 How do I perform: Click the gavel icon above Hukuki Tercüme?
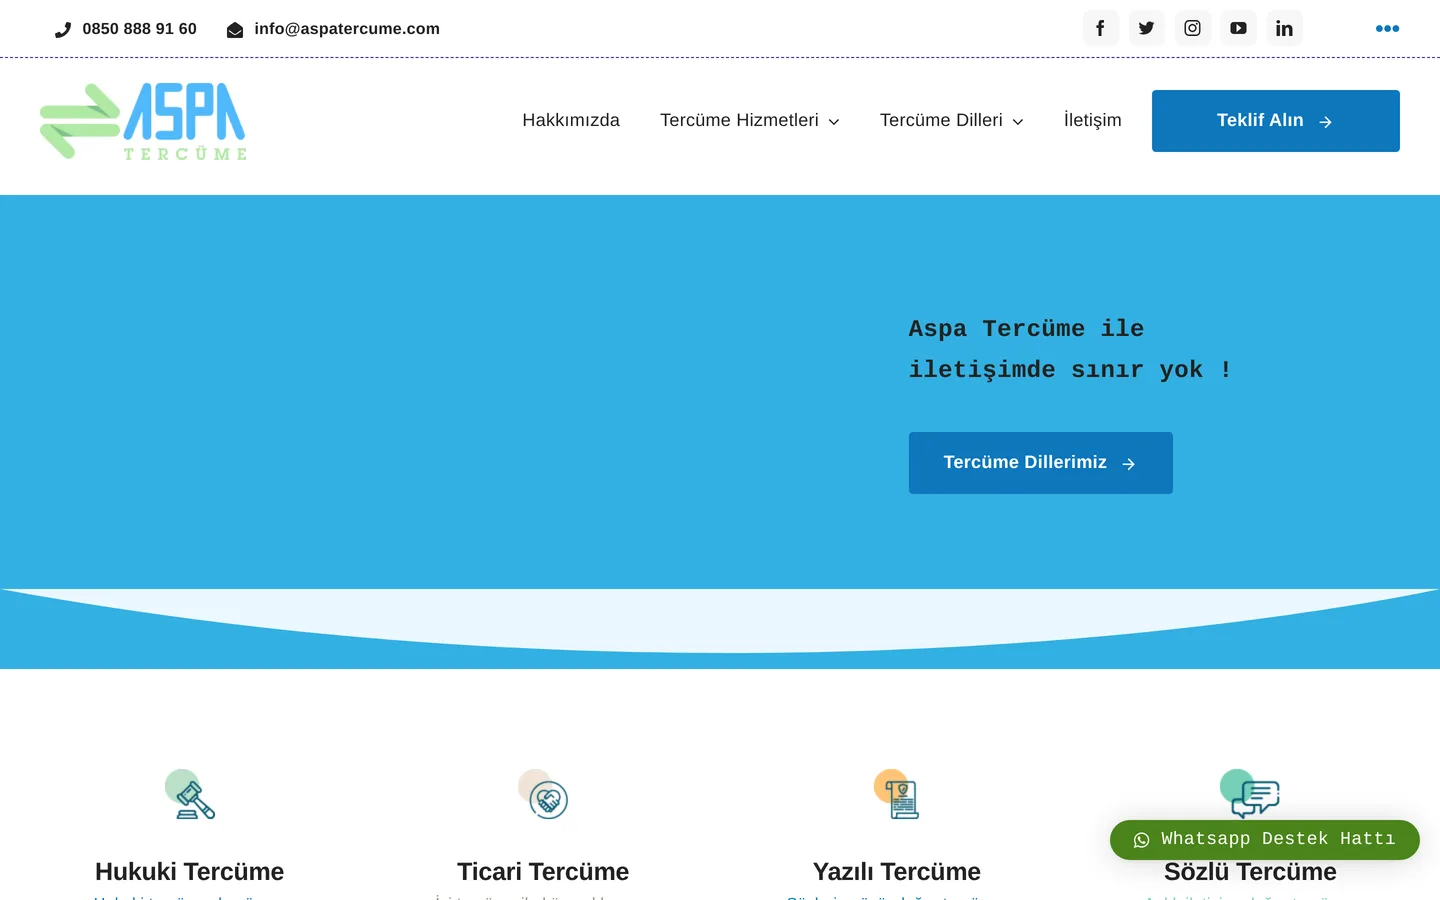(190, 794)
